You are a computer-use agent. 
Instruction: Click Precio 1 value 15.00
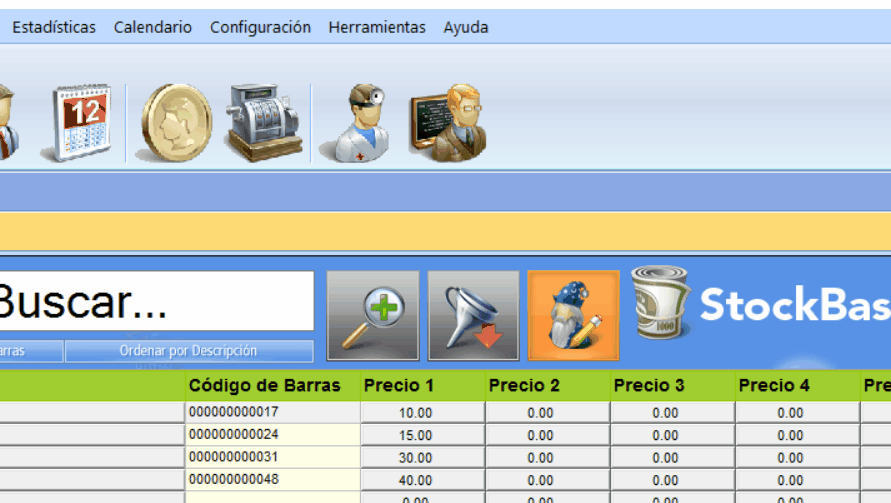pos(423,435)
